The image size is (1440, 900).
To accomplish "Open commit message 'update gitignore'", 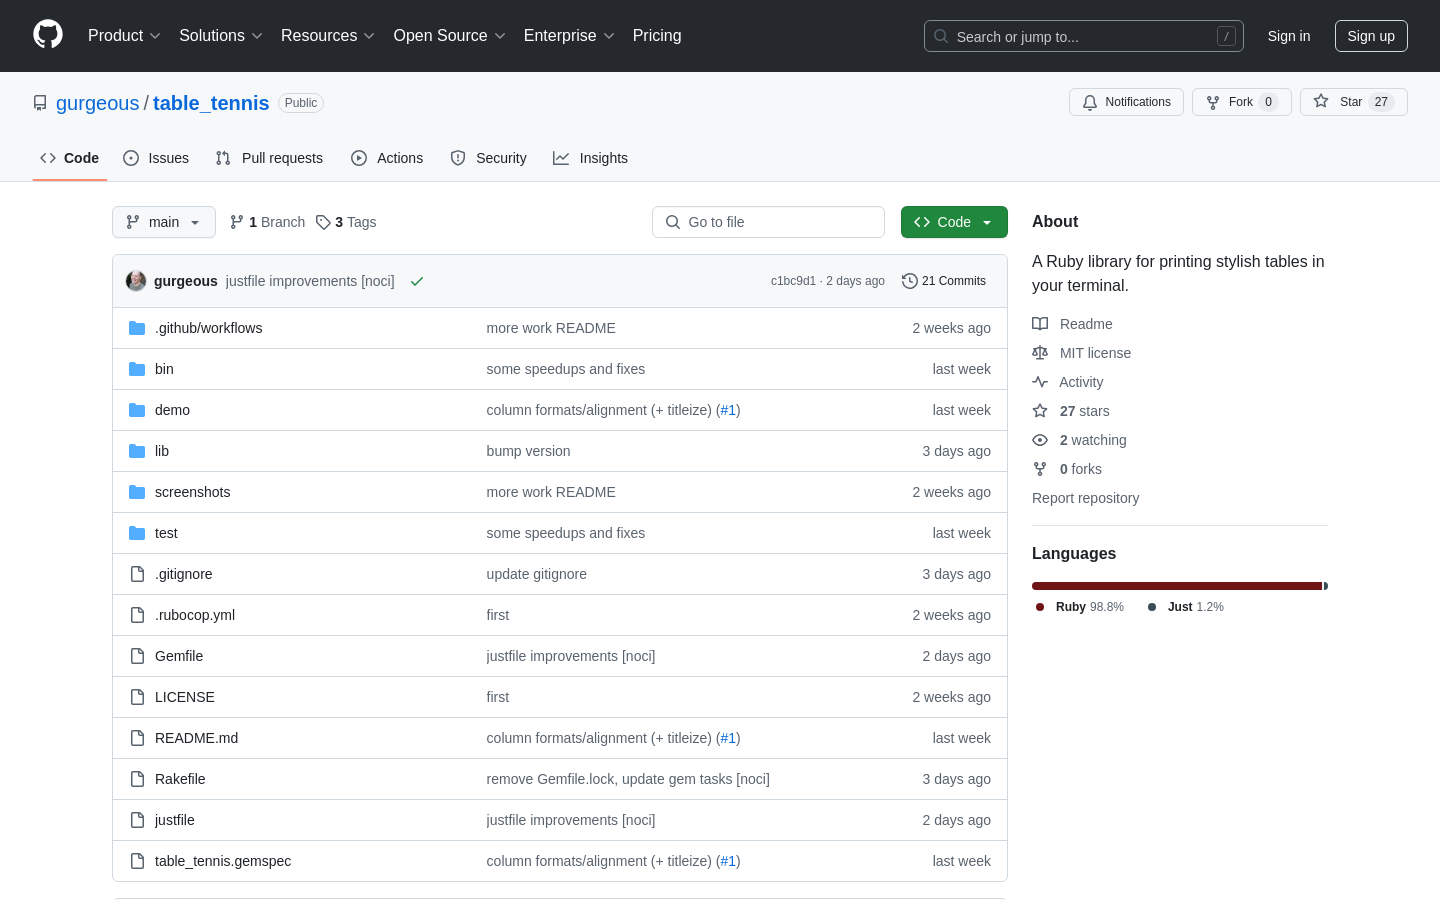I will pyautogui.click(x=536, y=574).
